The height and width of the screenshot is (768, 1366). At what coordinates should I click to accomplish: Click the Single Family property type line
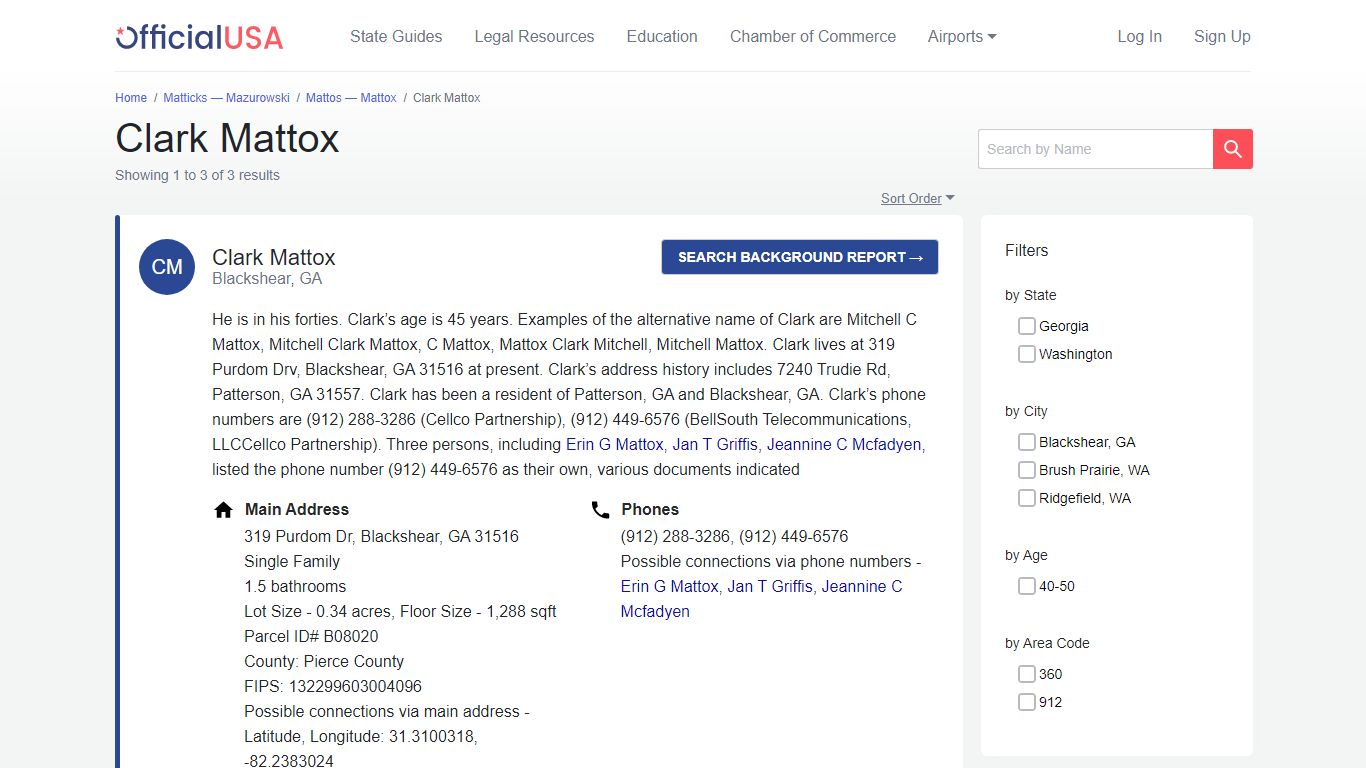(292, 562)
